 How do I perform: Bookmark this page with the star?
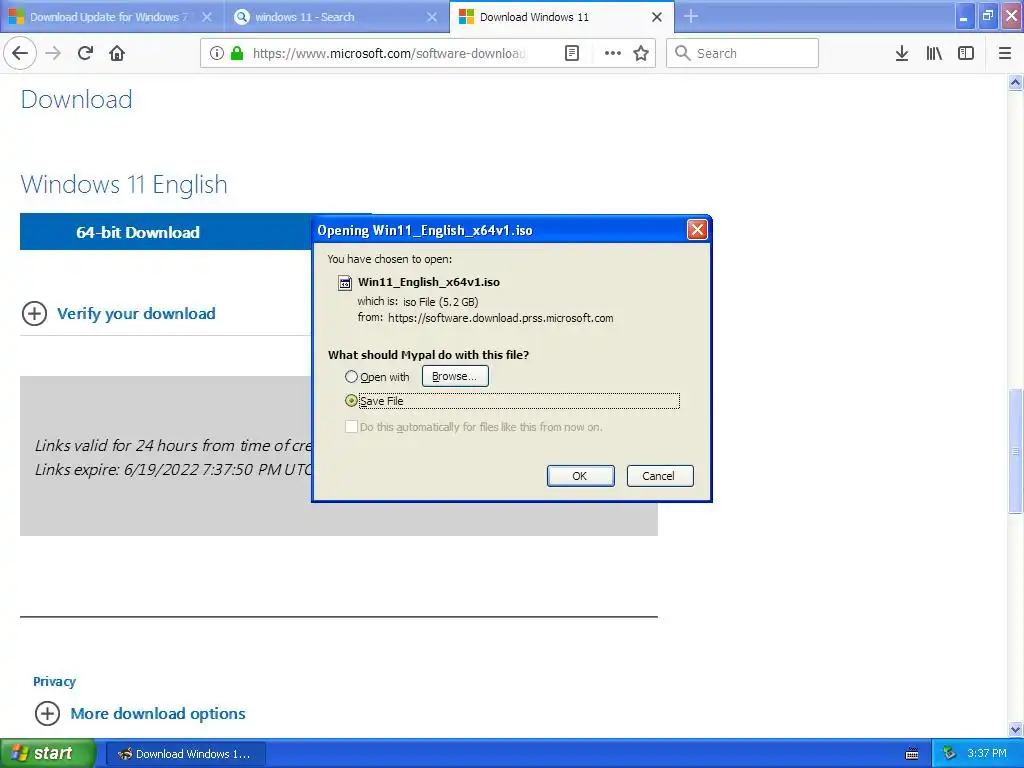point(641,54)
